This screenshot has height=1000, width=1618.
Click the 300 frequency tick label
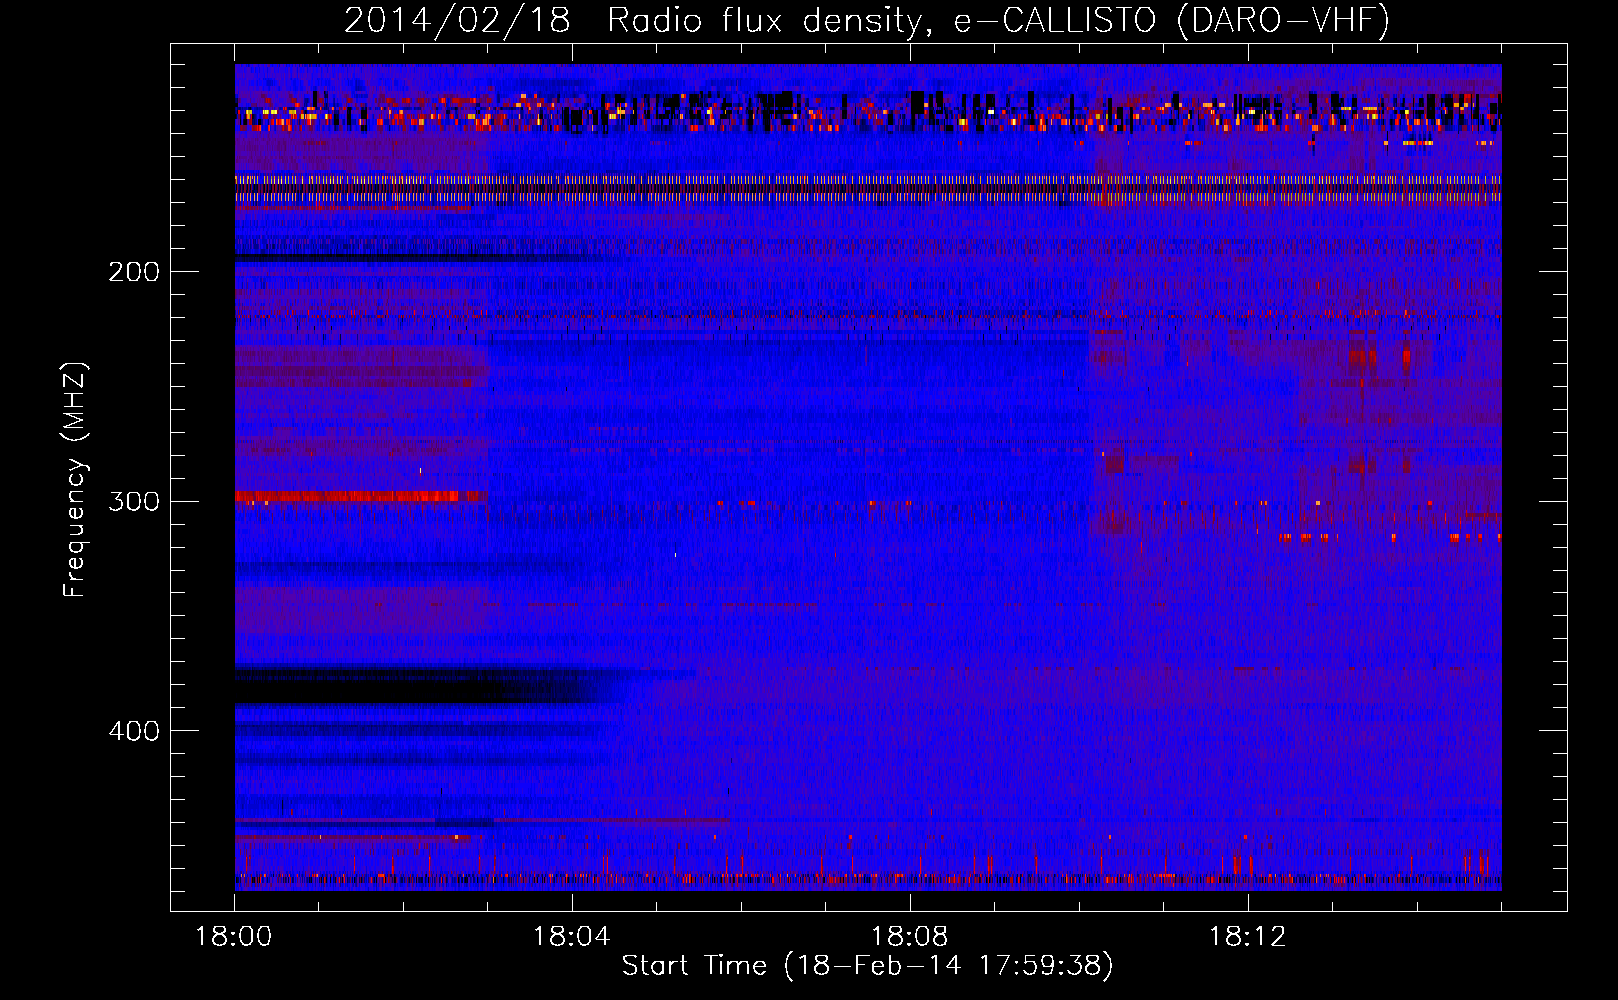coord(134,501)
